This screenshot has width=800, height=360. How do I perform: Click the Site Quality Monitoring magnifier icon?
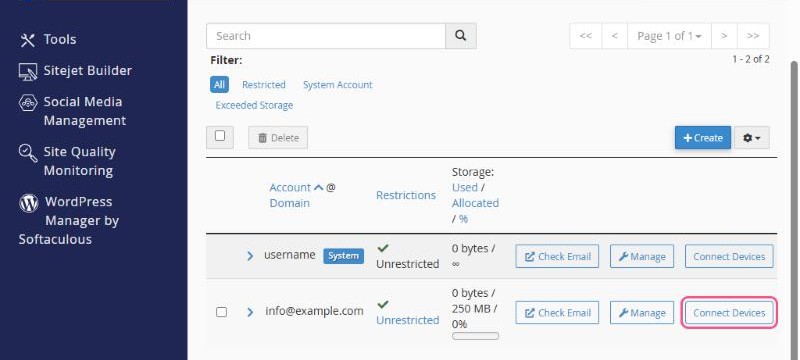coord(28,152)
